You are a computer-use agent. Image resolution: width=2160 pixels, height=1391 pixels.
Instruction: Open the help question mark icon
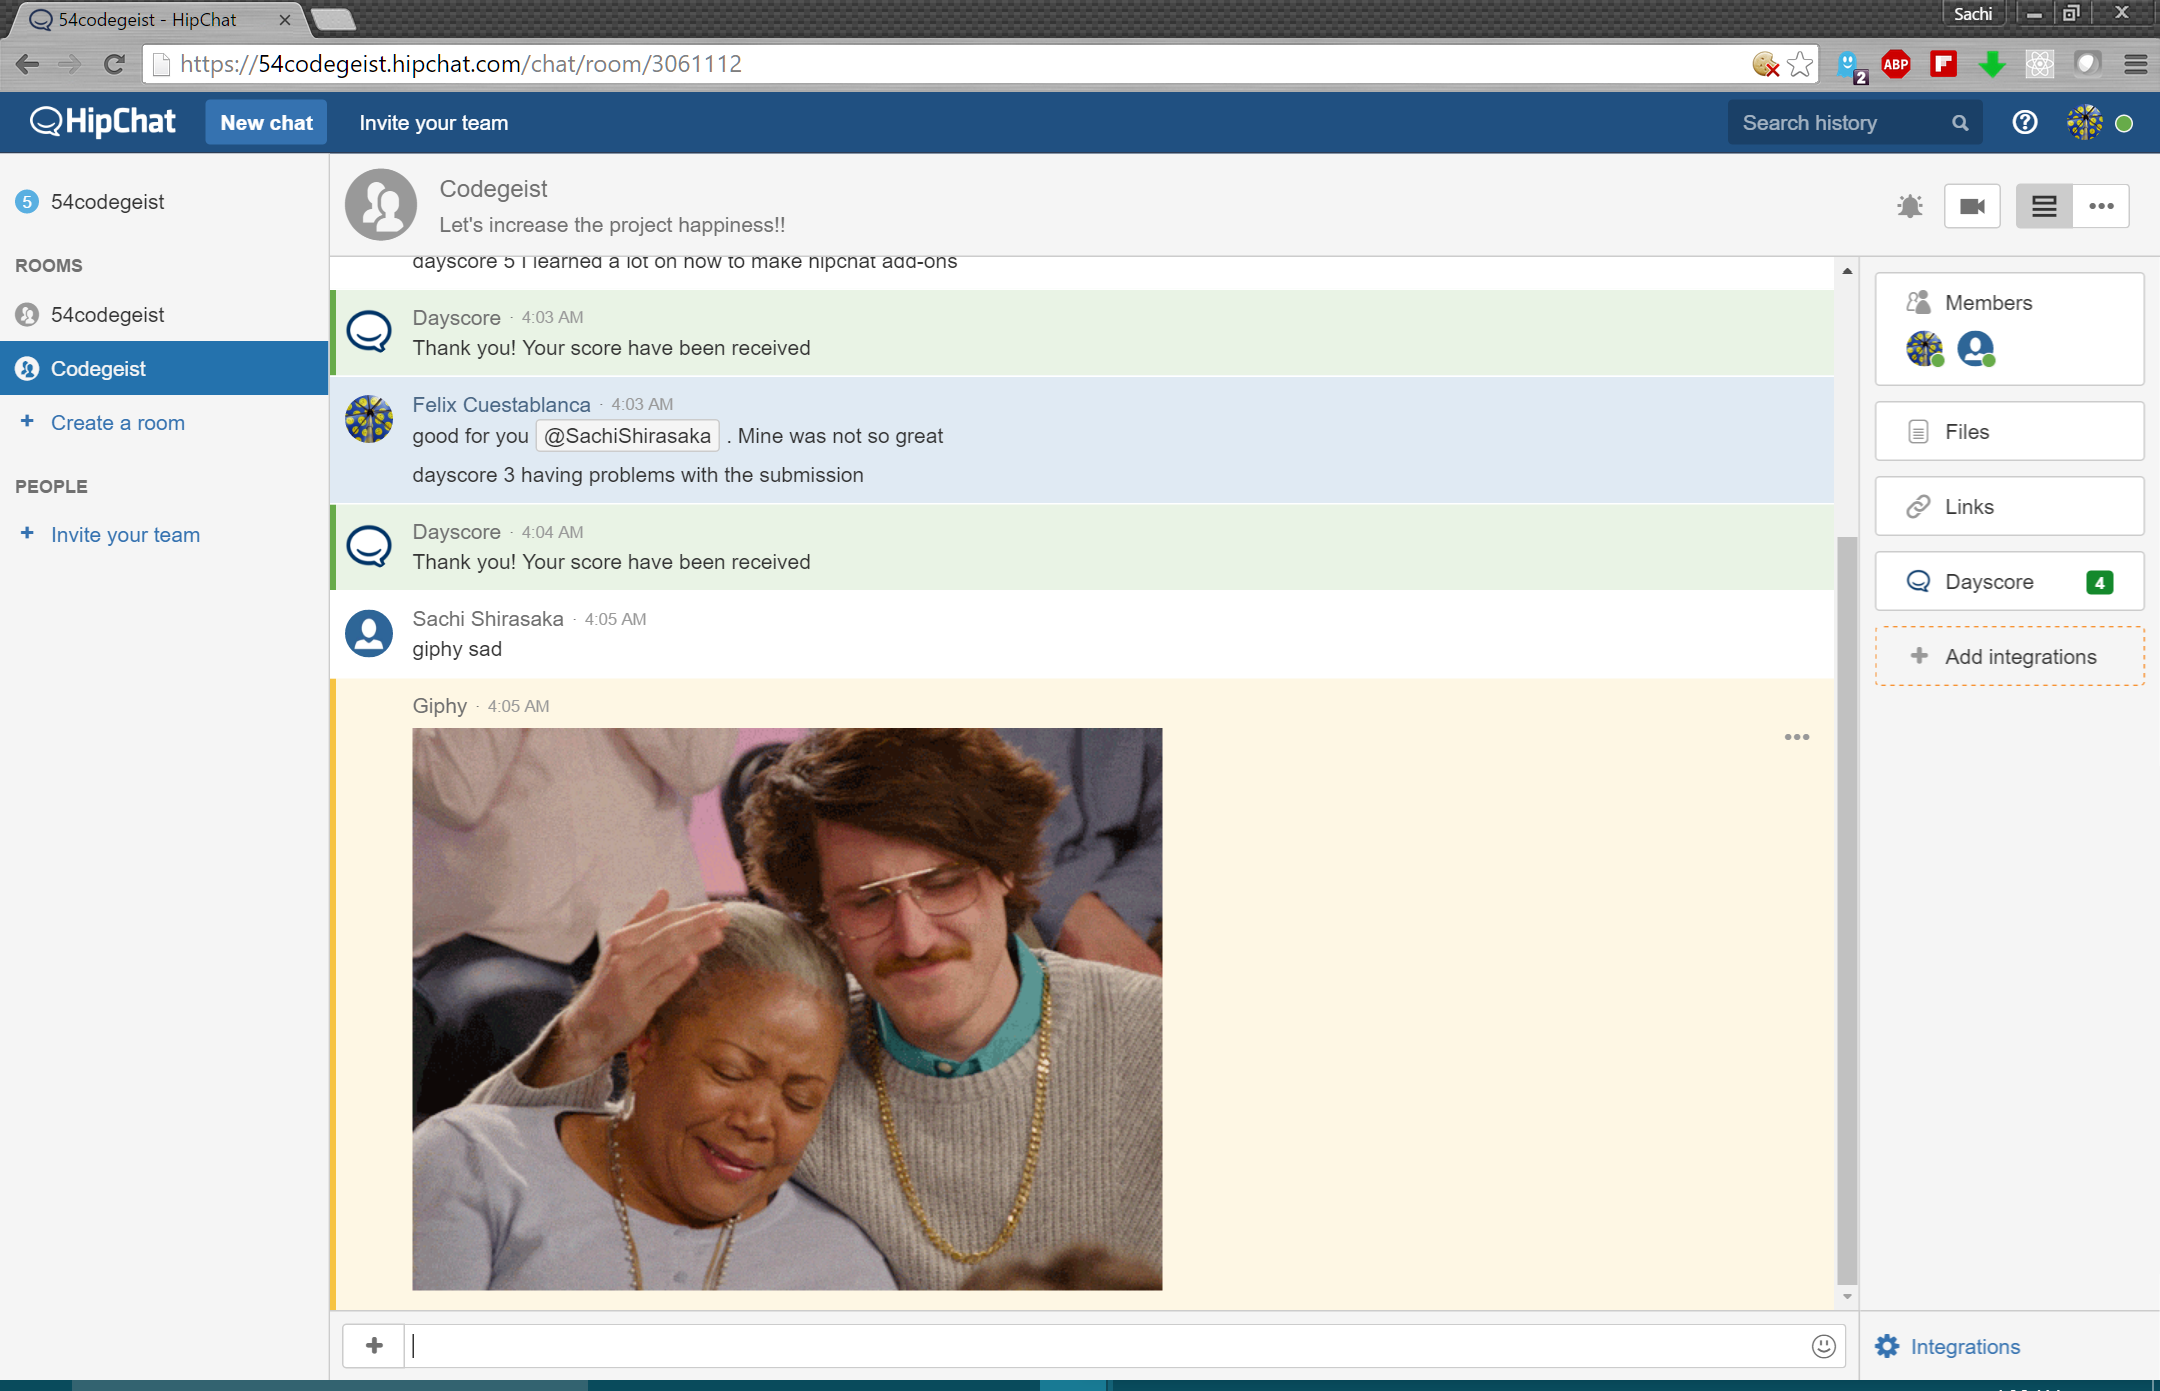[x=2024, y=123]
